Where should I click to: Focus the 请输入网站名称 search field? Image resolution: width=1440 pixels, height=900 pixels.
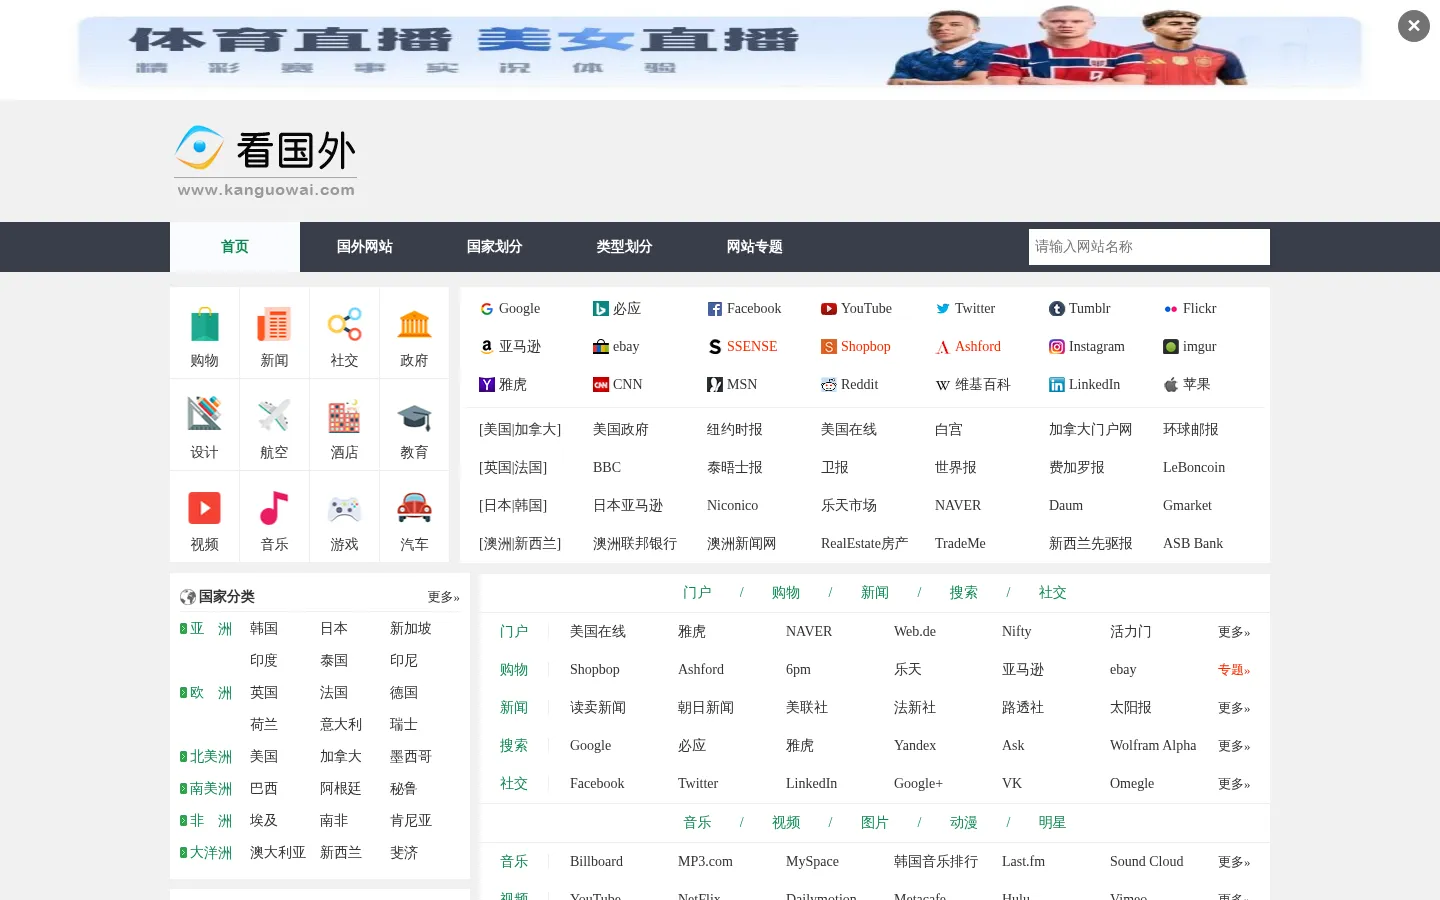tap(1149, 247)
